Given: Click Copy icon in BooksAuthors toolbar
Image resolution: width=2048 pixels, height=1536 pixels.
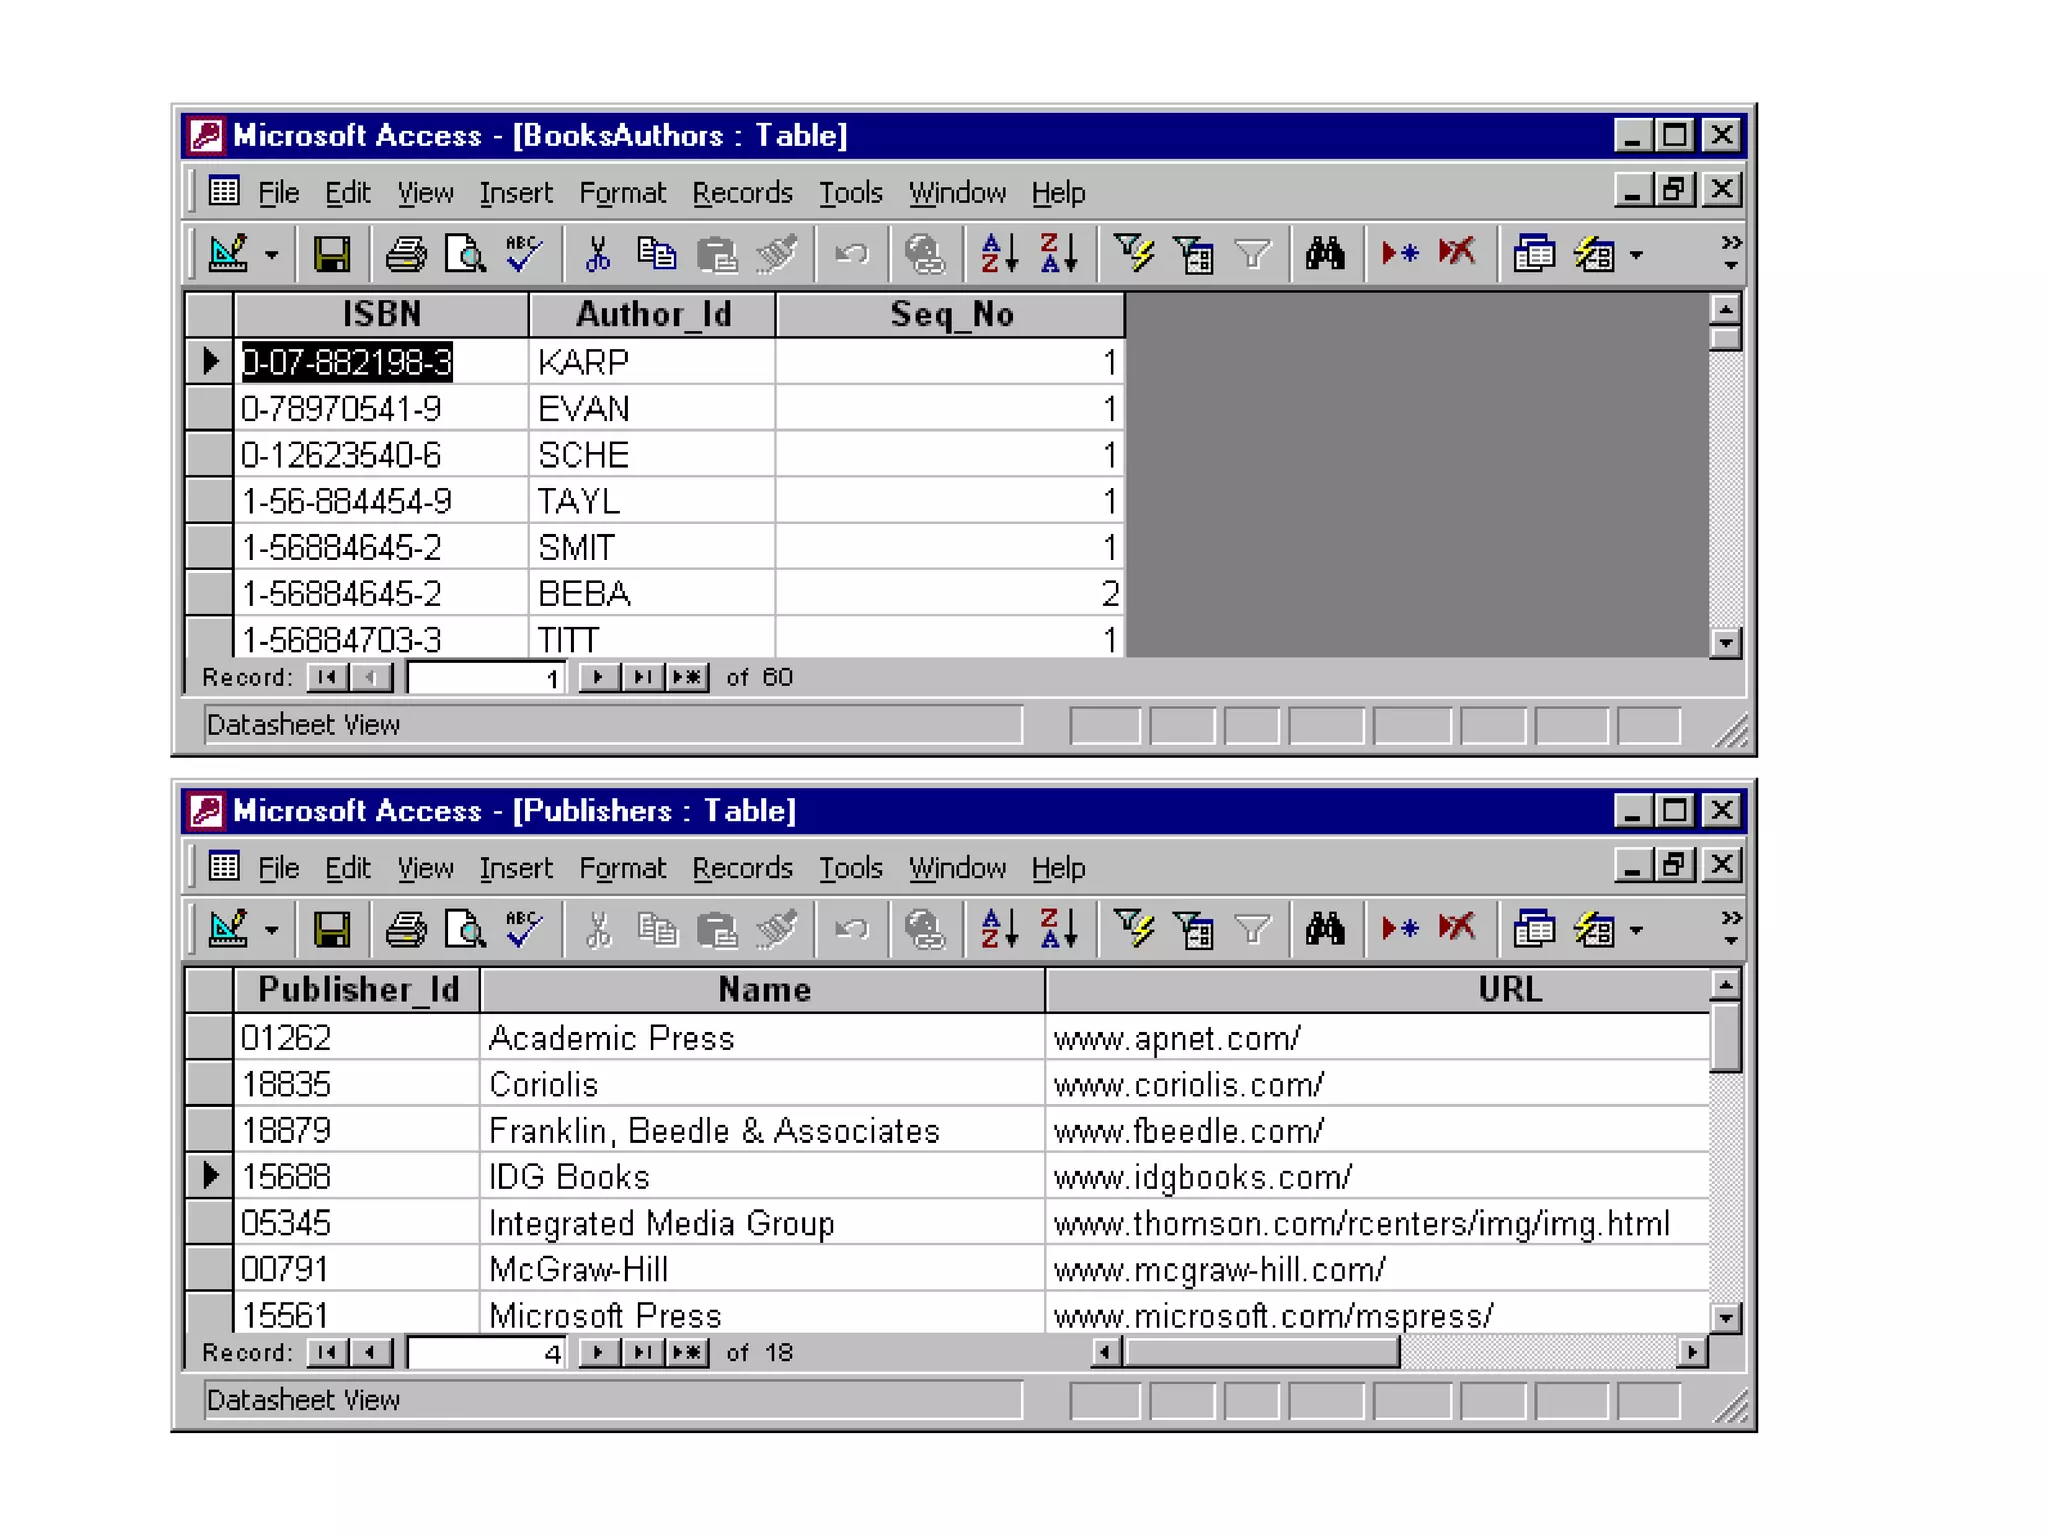Looking at the screenshot, I should [x=657, y=254].
